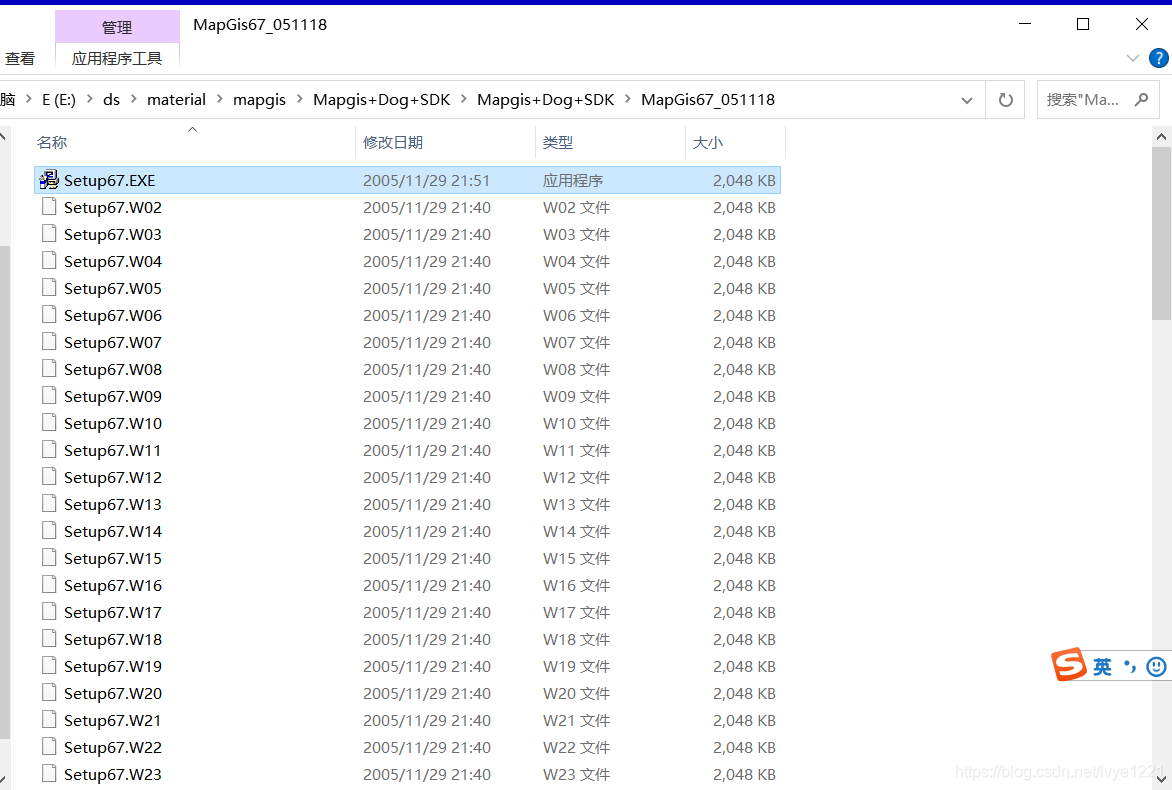The width and height of the screenshot is (1172, 790).
Task: Click the Setup67.W14 file icon
Action: 49,531
